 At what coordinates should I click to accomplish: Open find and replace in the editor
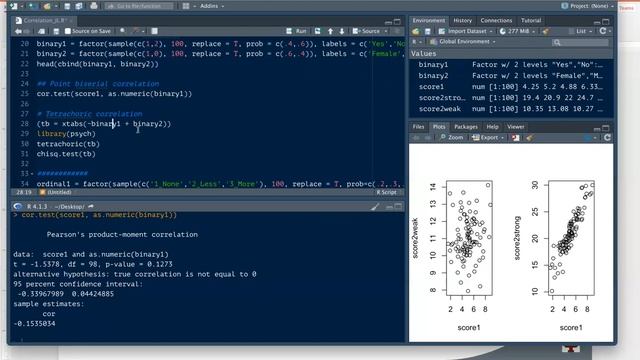122,31
